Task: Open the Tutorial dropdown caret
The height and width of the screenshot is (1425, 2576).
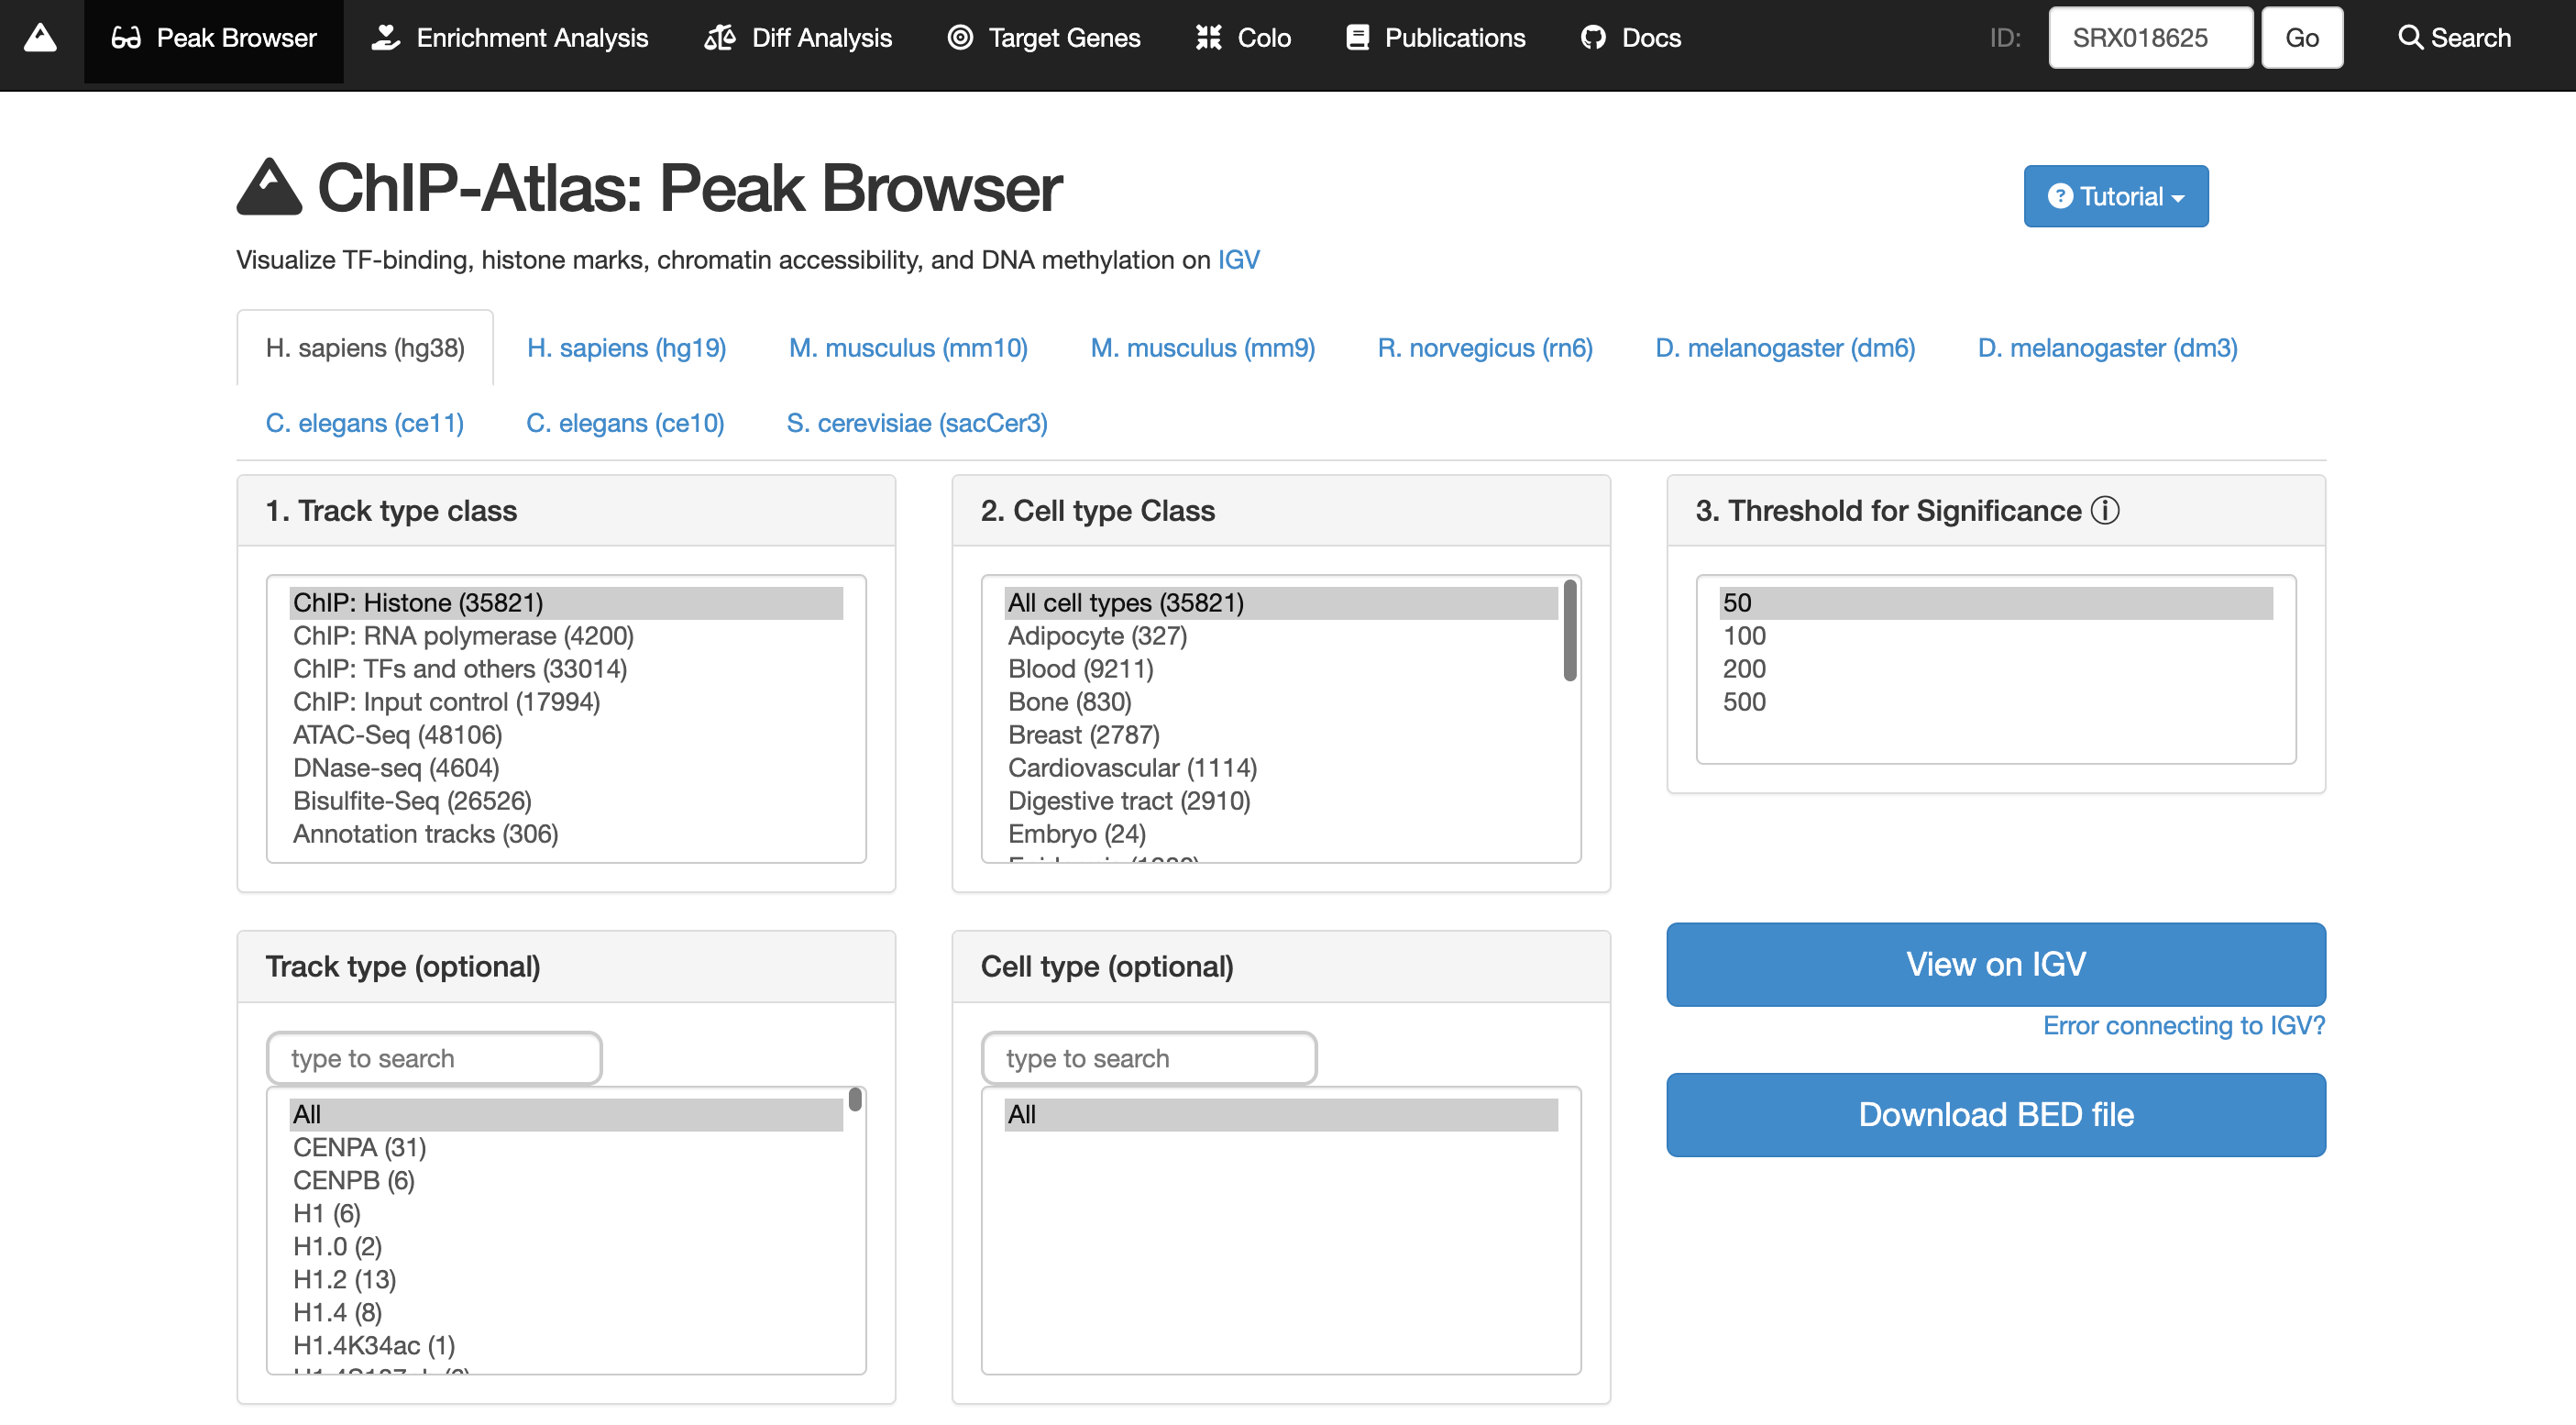Action: click(x=2178, y=198)
